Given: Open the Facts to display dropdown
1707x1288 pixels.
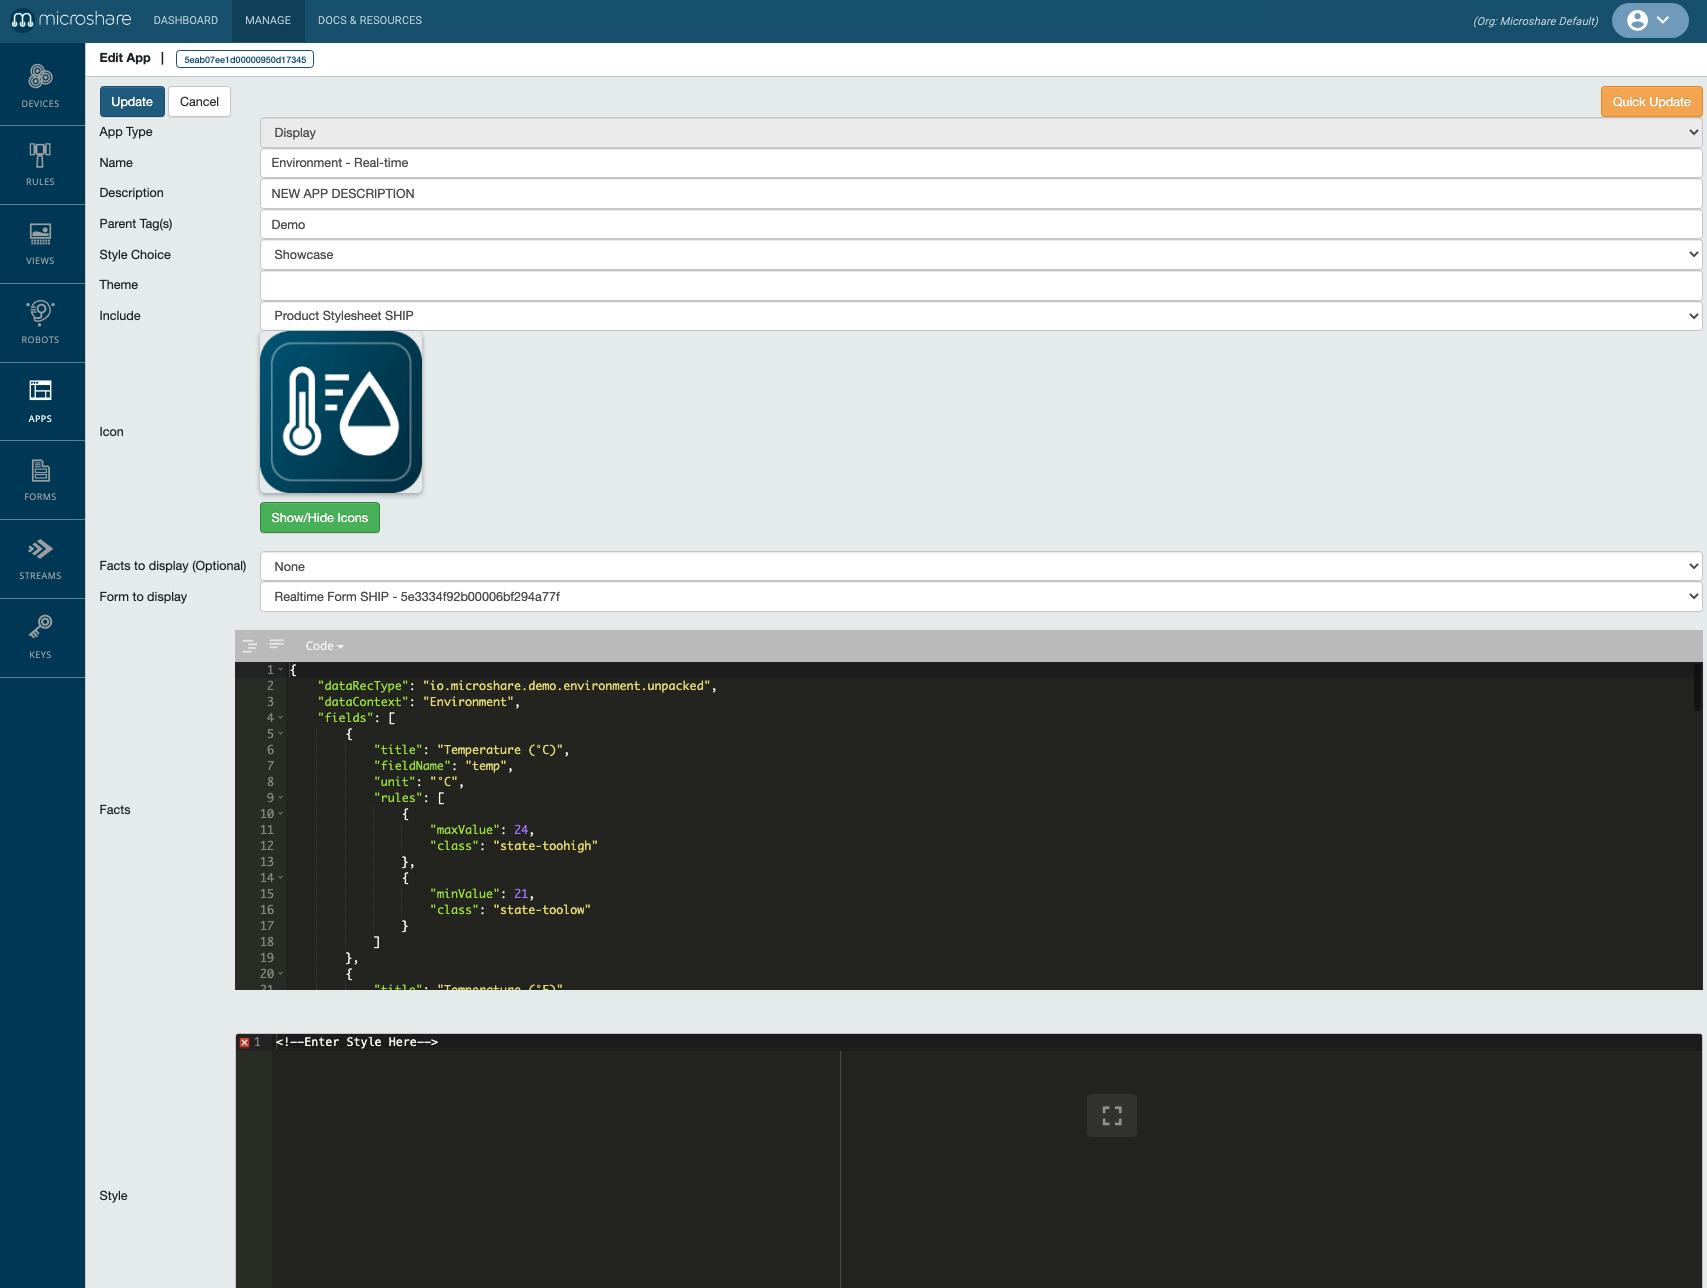Looking at the screenshot, I should (x=981, y=566).
